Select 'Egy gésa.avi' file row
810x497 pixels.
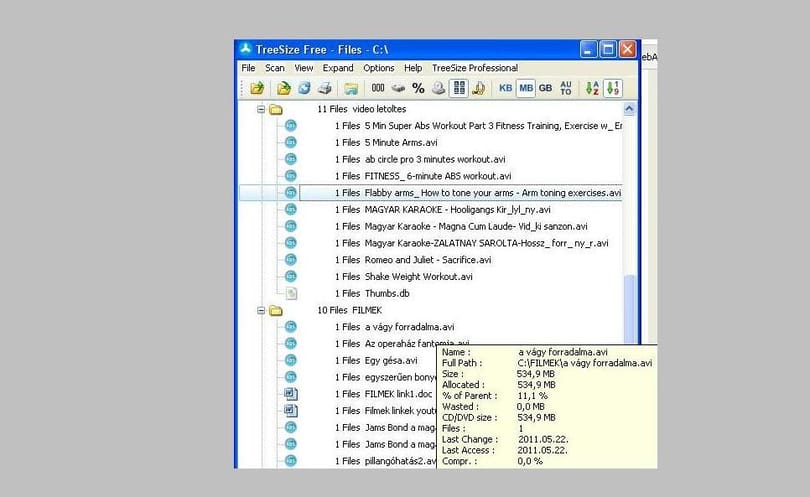point(376,361)
